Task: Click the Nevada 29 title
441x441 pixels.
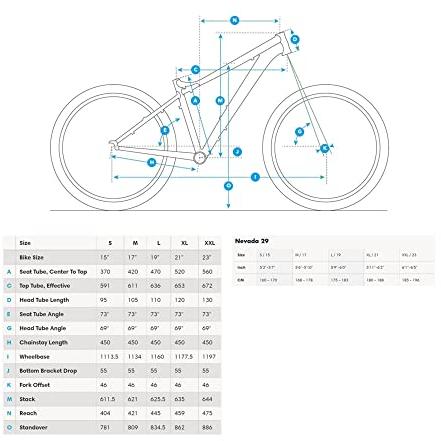Action: [x=252, y=241]
